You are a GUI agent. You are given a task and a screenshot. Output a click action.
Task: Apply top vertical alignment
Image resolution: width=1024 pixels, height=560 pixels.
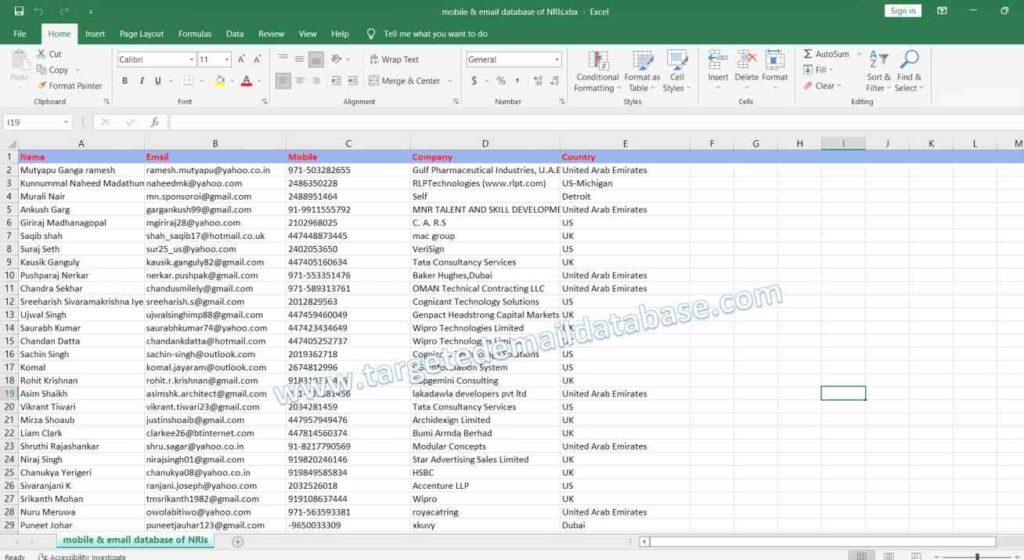[283, 59]
